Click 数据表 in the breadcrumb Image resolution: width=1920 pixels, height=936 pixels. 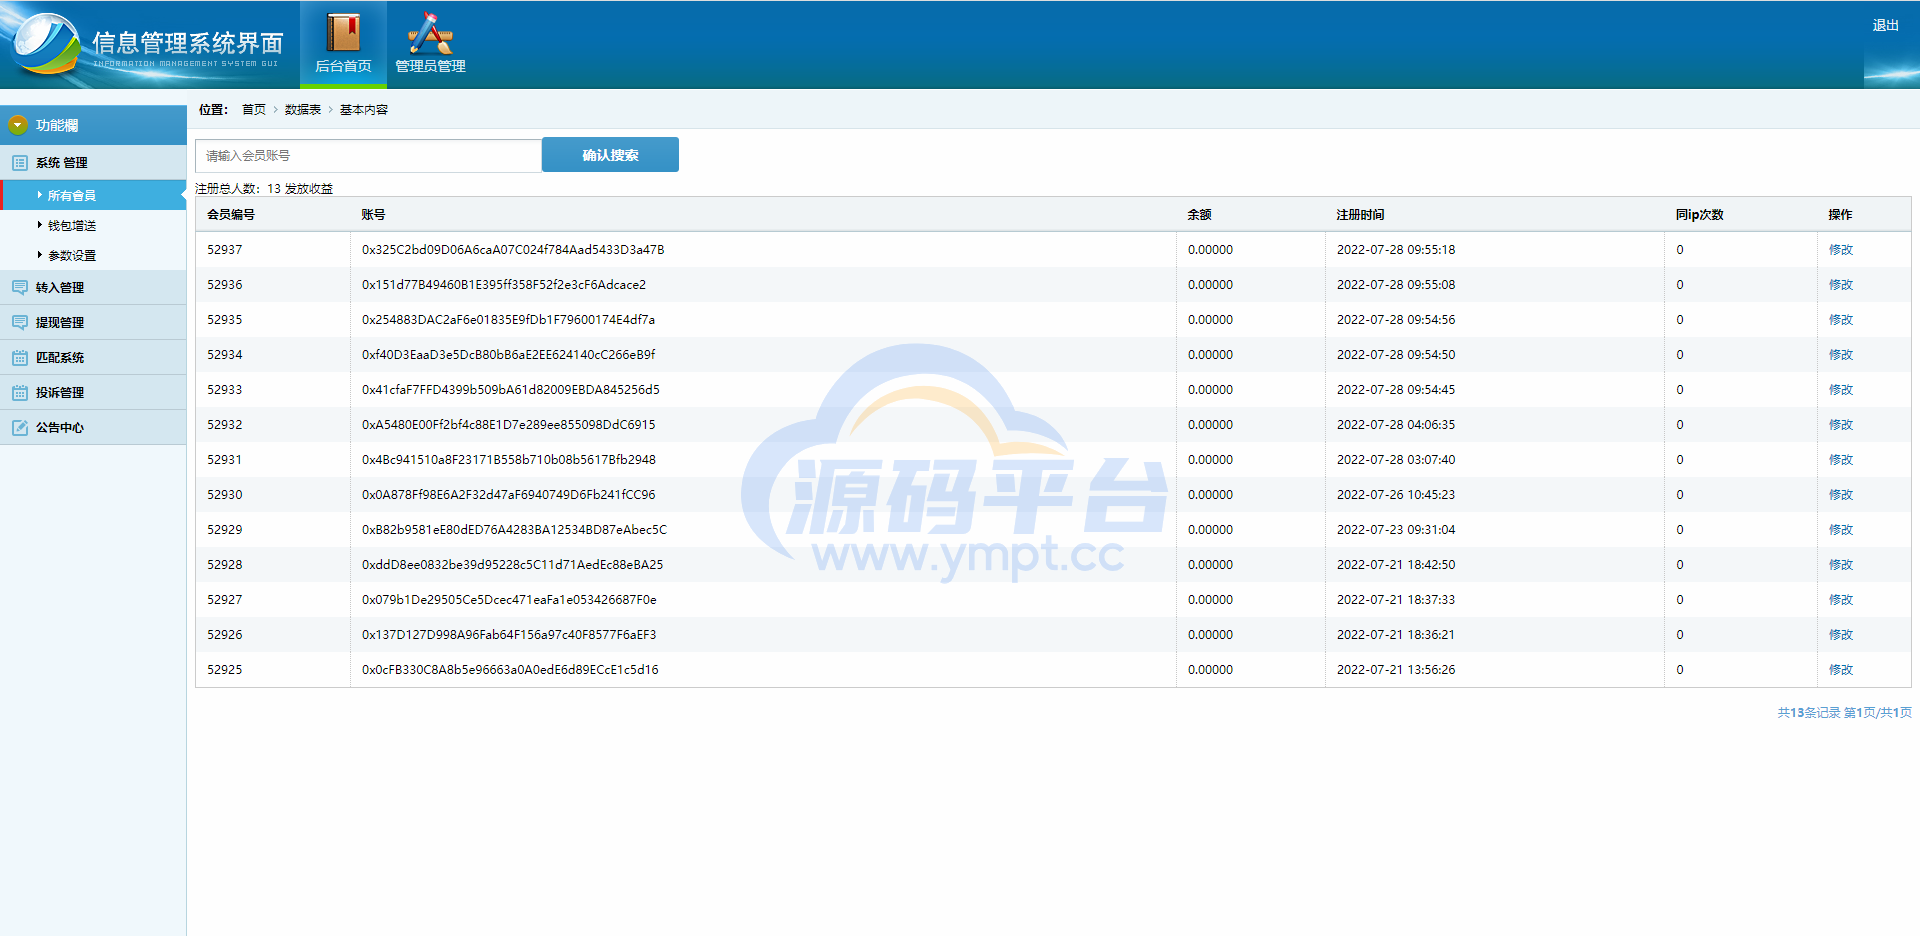(303, 110)
